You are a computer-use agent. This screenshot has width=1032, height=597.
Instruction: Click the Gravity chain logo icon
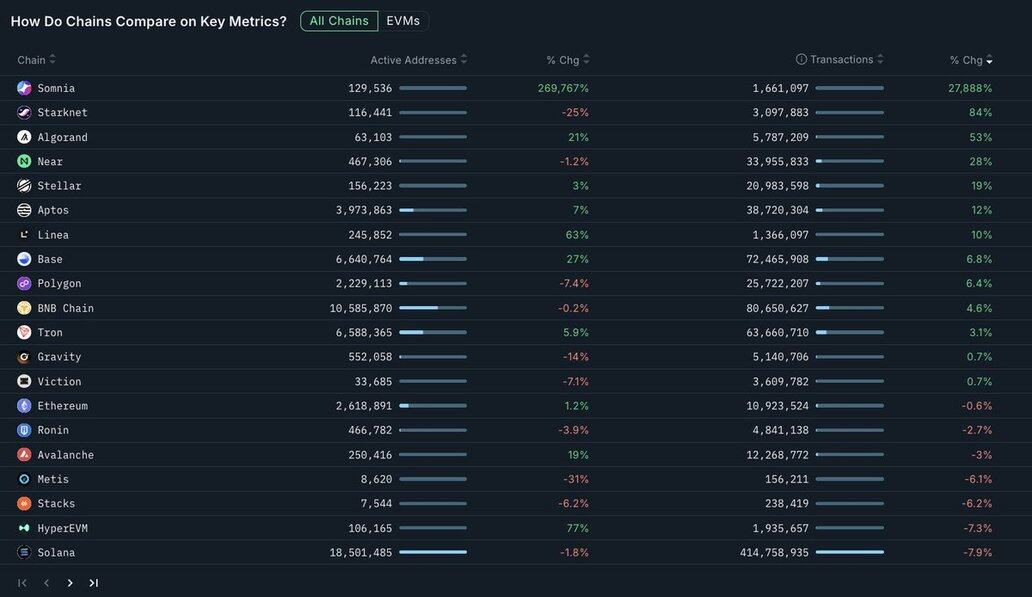pyautogui.click(x=24, y=357)
